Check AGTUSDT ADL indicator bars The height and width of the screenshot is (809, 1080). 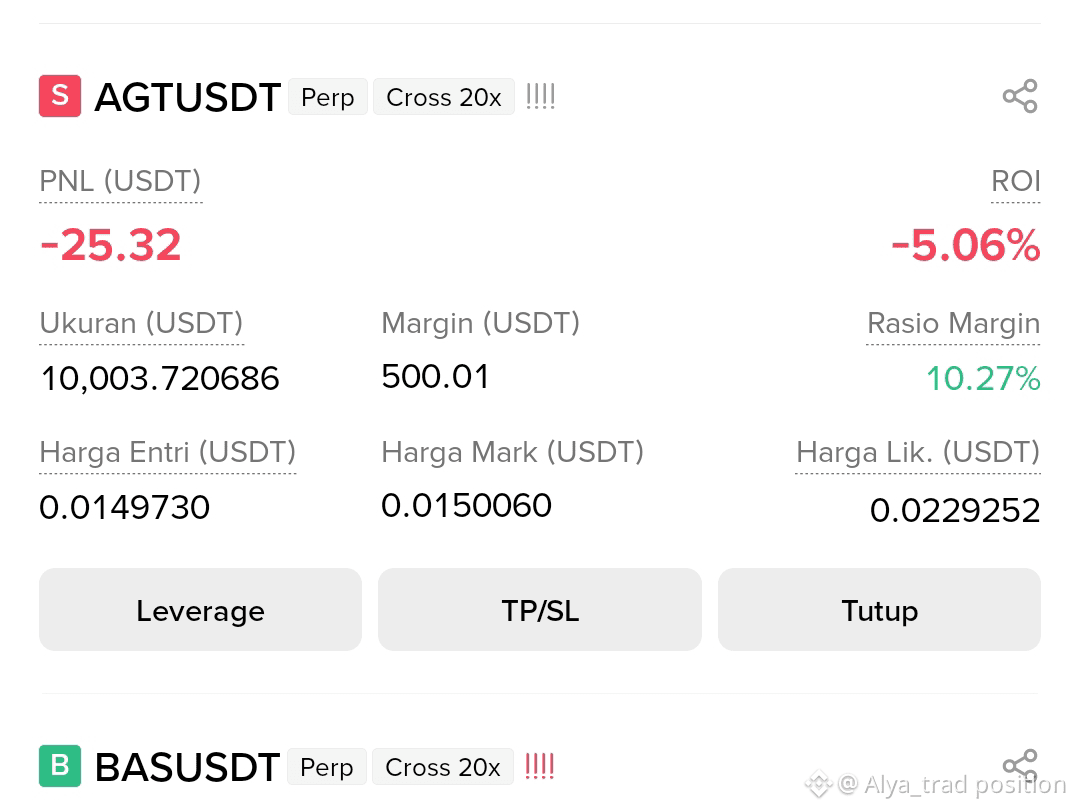point(540,96)
